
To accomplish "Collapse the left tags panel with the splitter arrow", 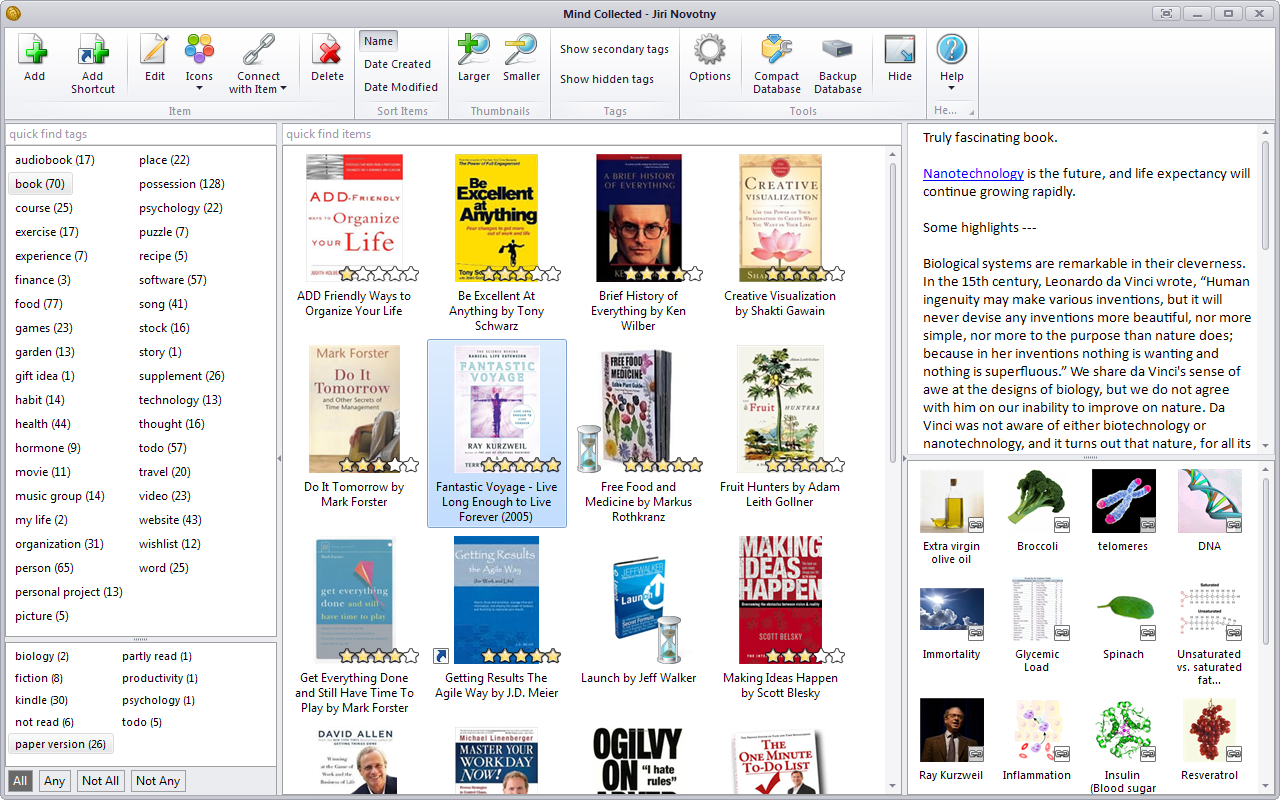I will point(279,458).
